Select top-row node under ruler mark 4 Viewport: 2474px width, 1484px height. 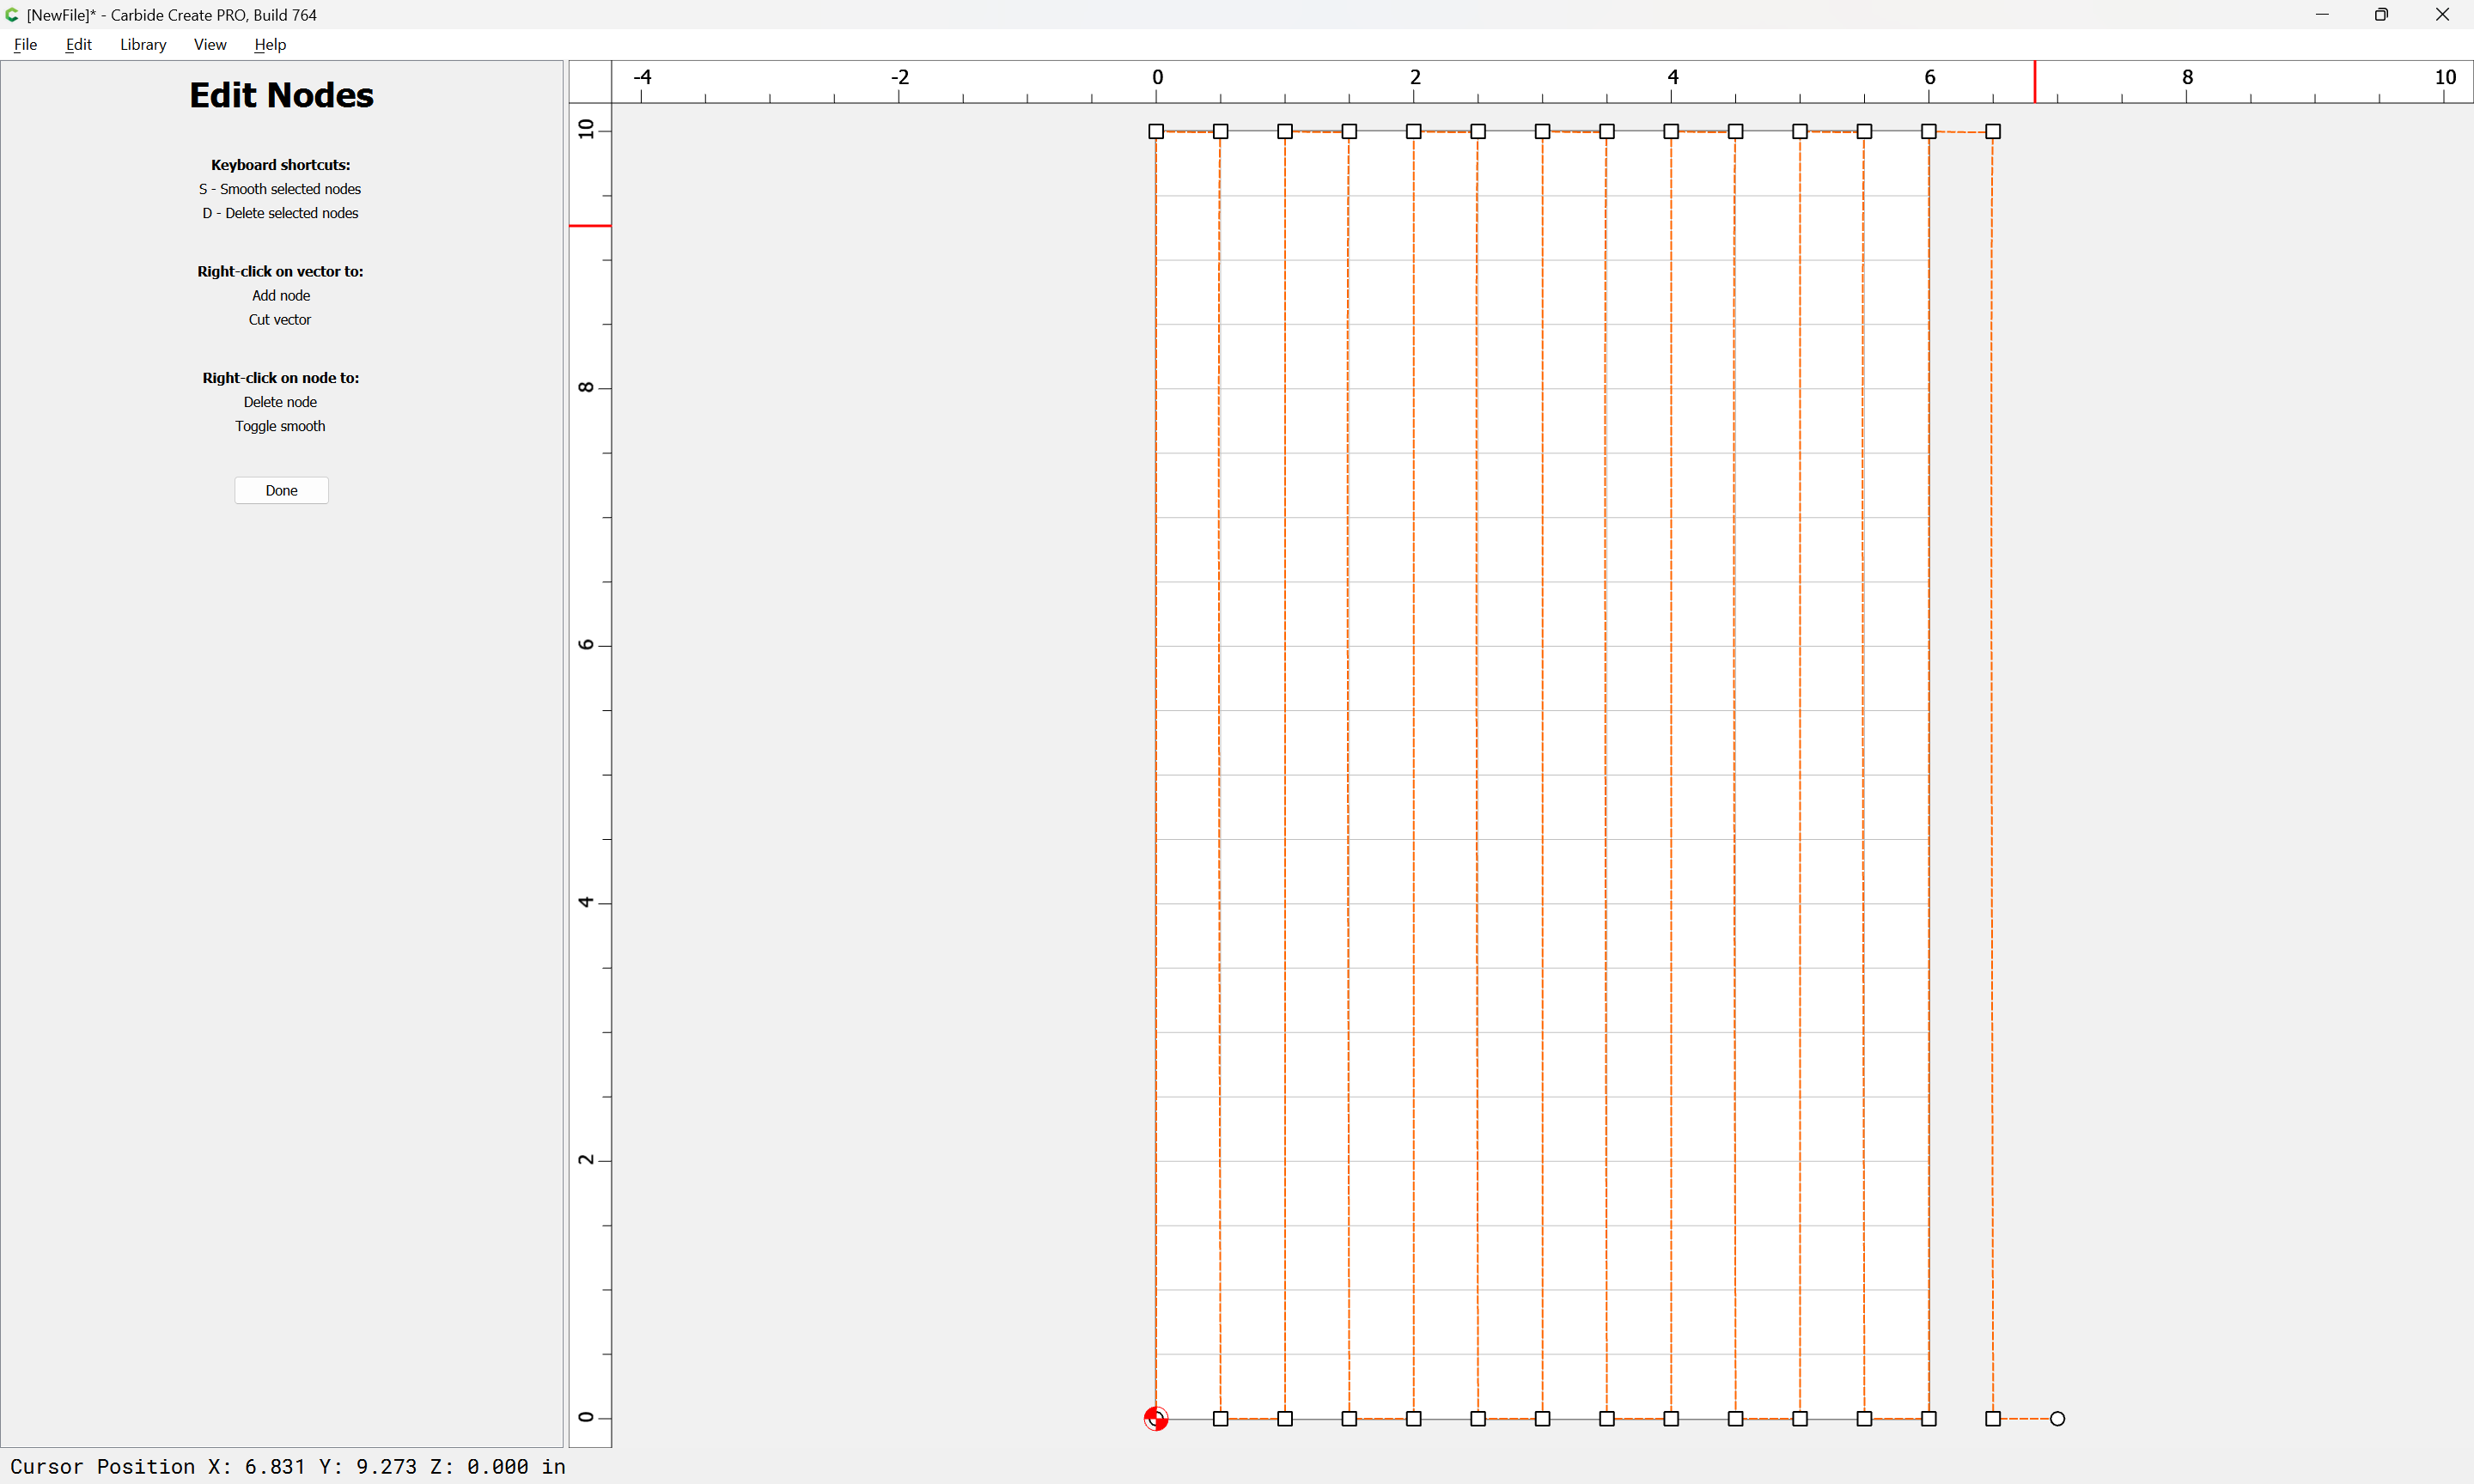pyautogui.click(x=1671, y=131)
